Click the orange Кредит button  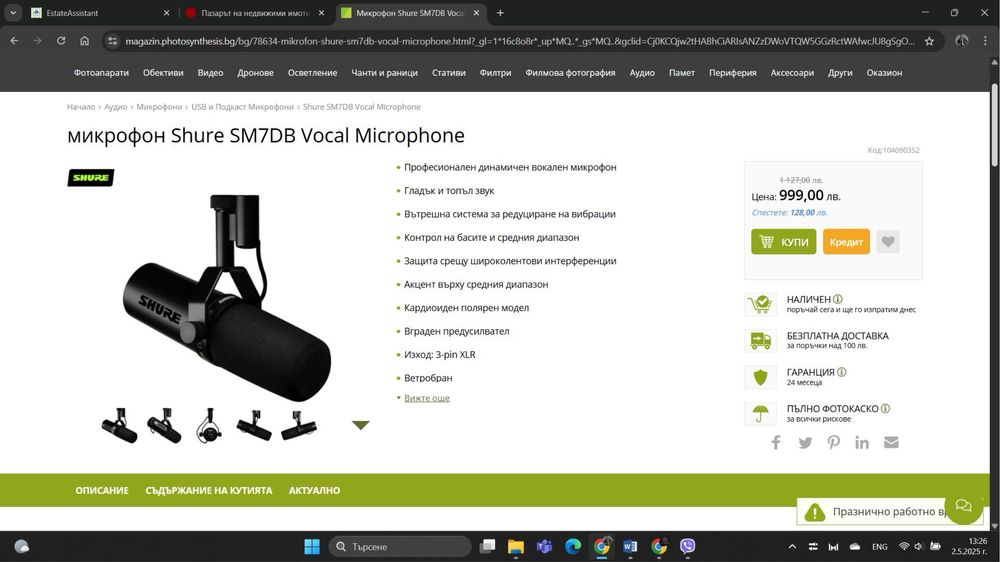pyautogui.click(x=846, y=242)
